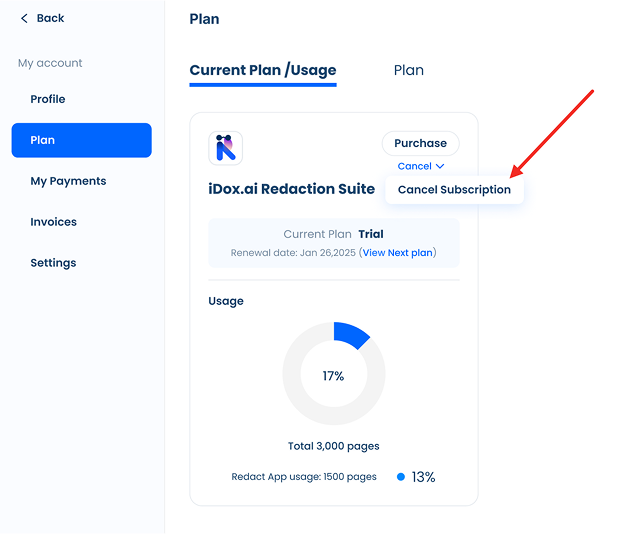642x534 pixels.
Task: Go to My Payments section
Action: (x=68, y=181)
